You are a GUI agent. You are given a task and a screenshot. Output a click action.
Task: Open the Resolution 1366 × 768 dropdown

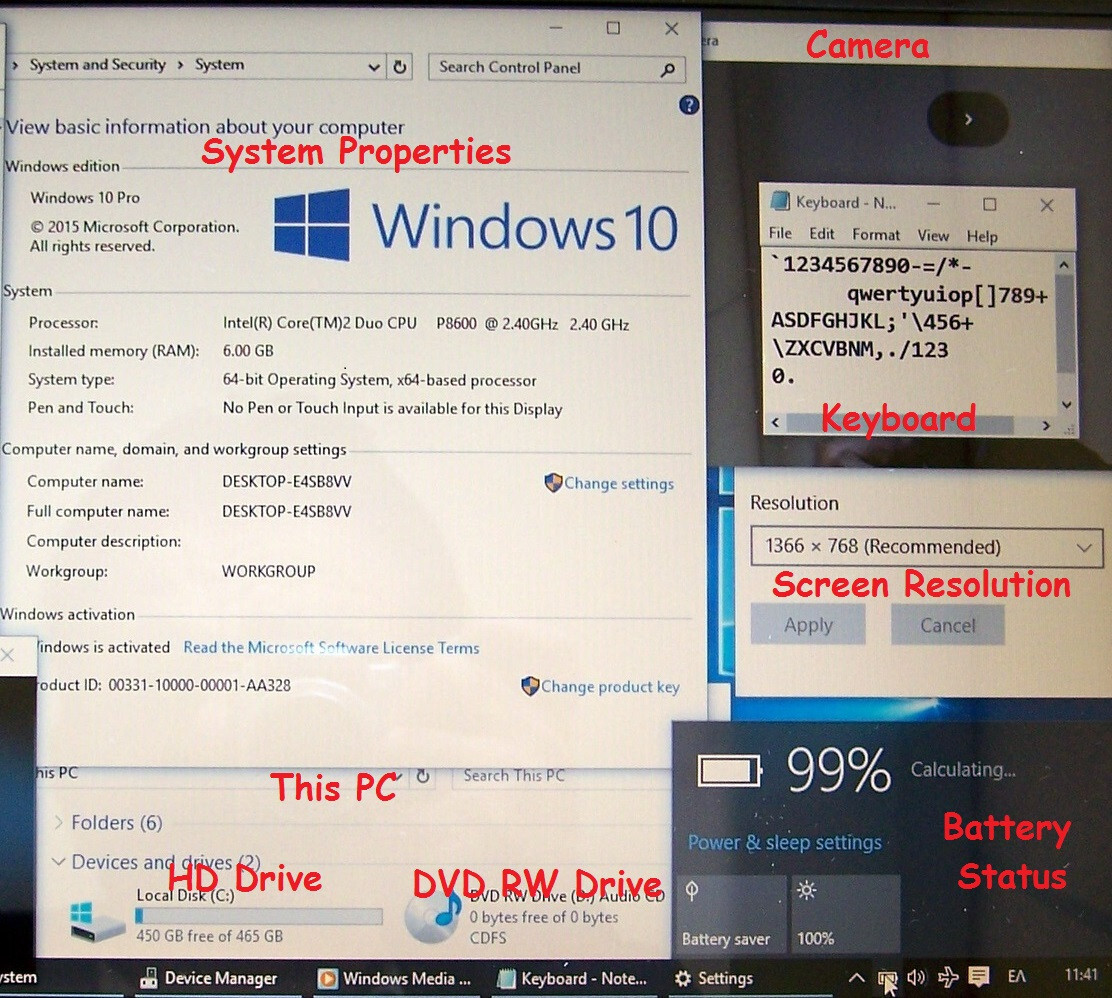point(927,547)
